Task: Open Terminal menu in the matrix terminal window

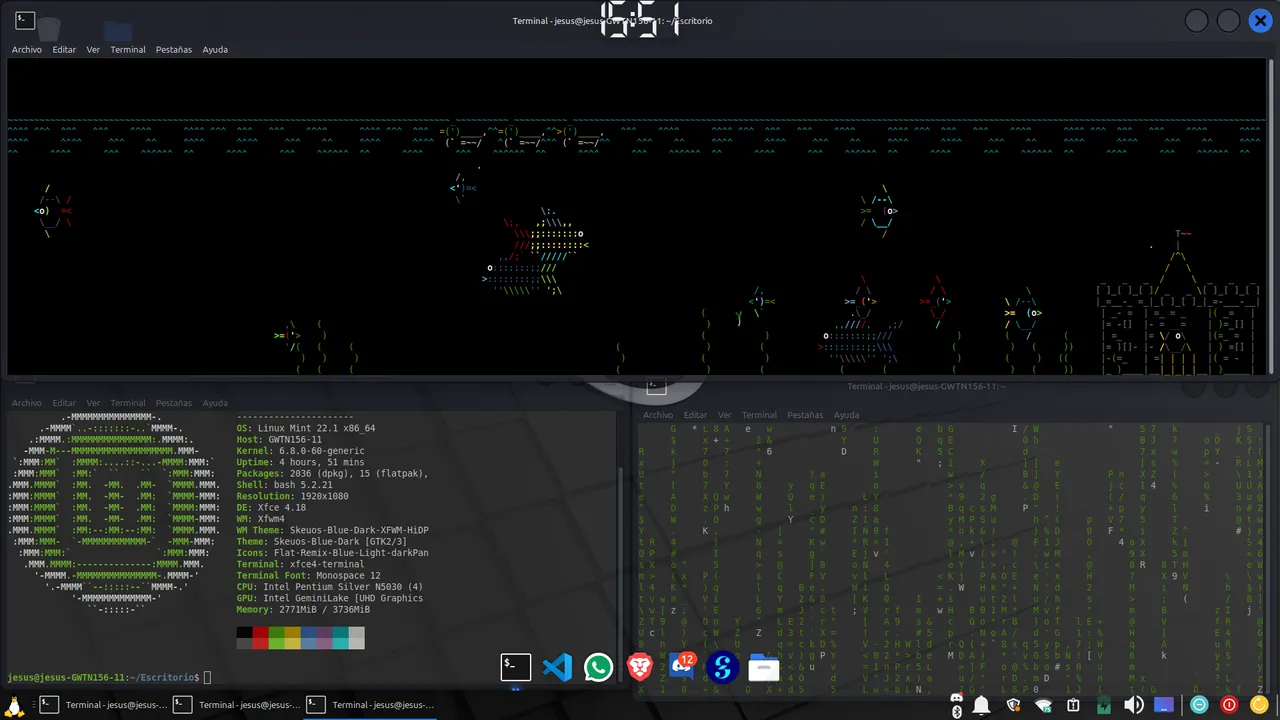Action: tap(759, 415)
